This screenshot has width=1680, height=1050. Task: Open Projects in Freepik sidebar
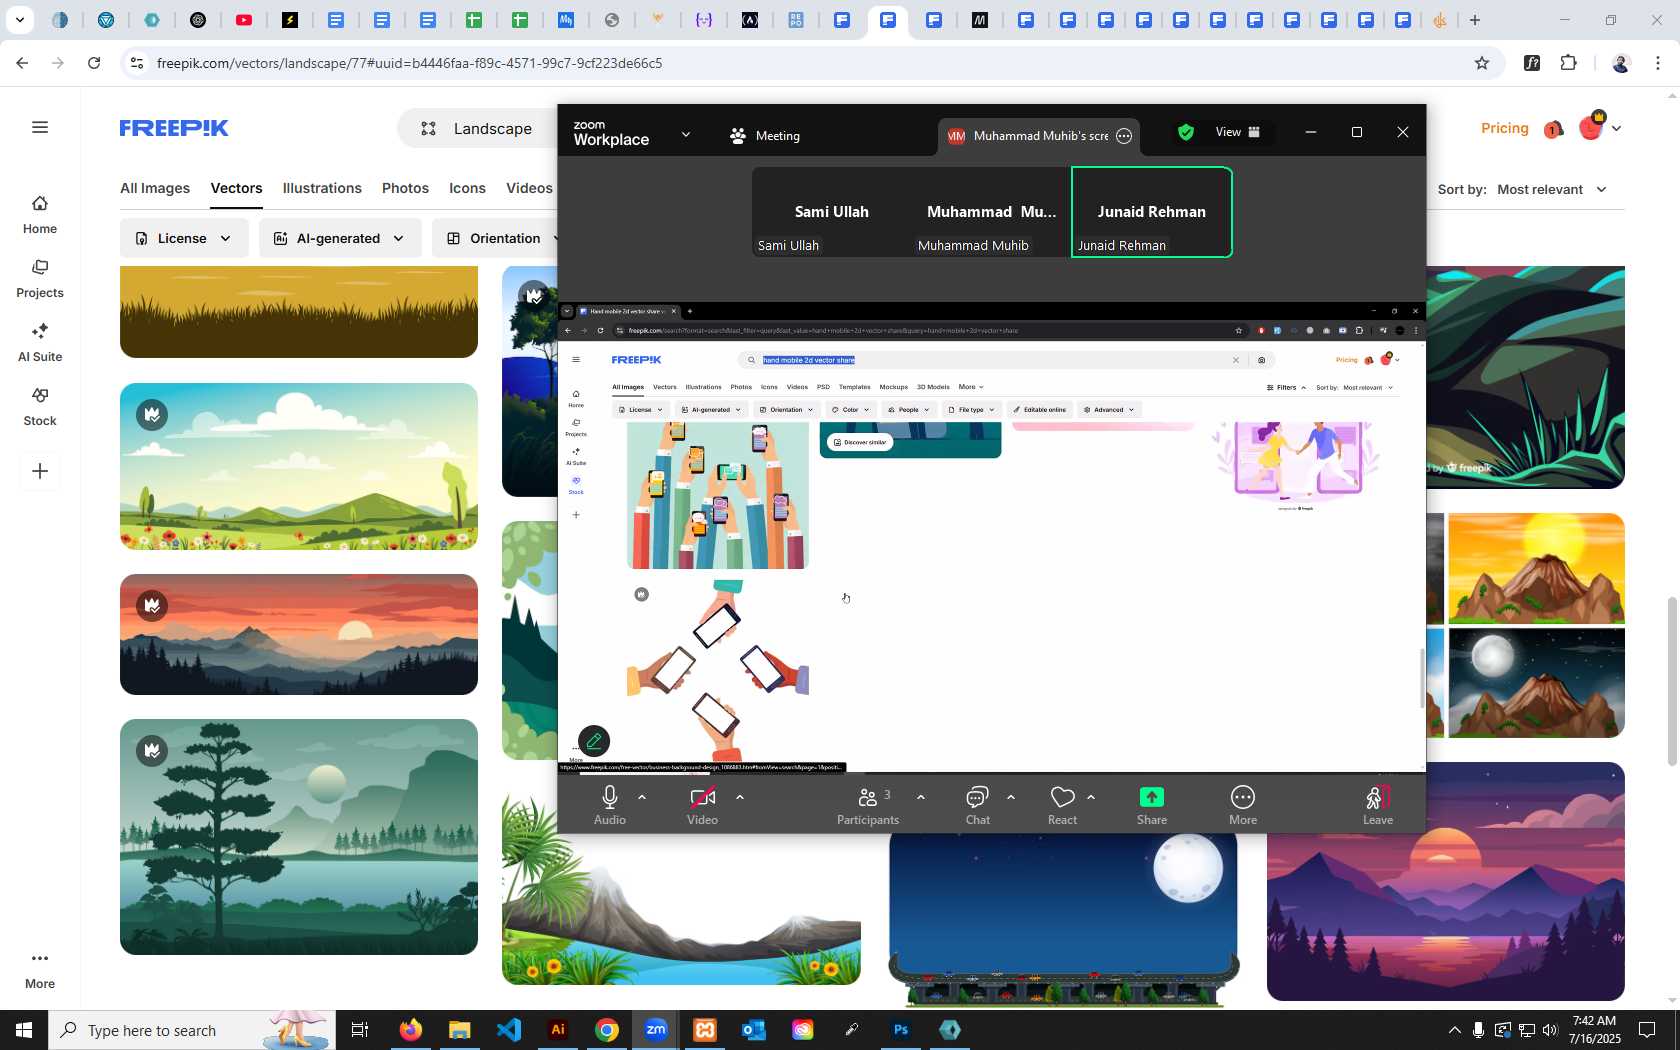(x=40, y=279)
